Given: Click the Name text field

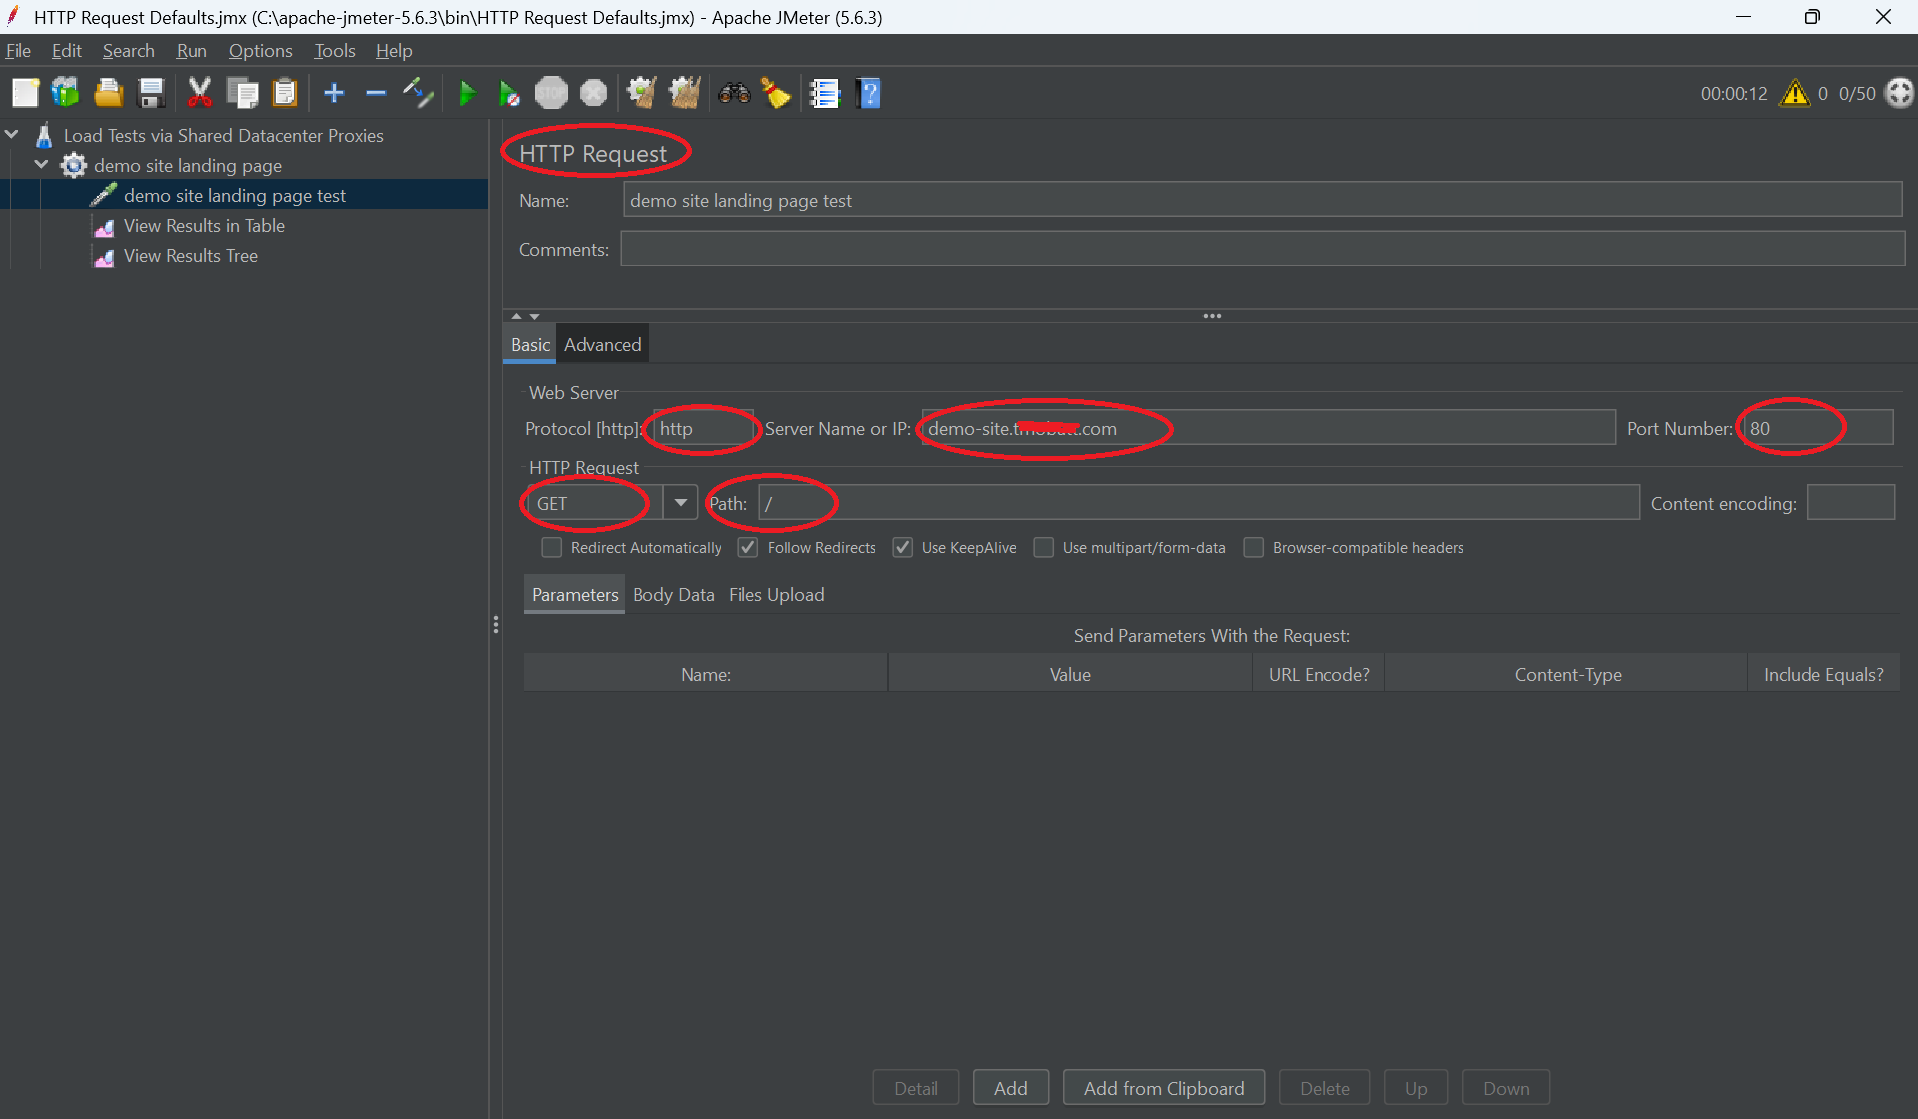Looking at the screenshot, I should (1262, 199).
